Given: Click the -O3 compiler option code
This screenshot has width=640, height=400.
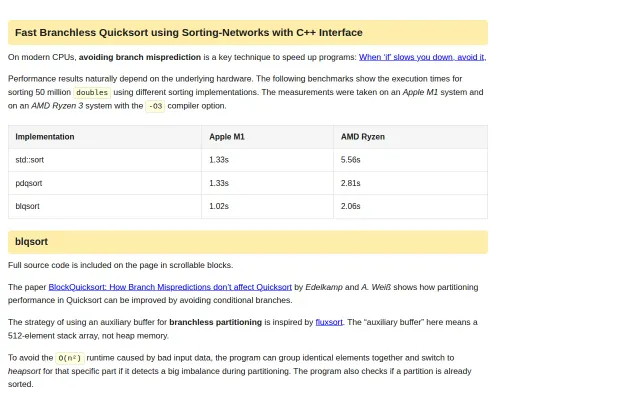Looking at the screenshot, I should pos(155,106).
